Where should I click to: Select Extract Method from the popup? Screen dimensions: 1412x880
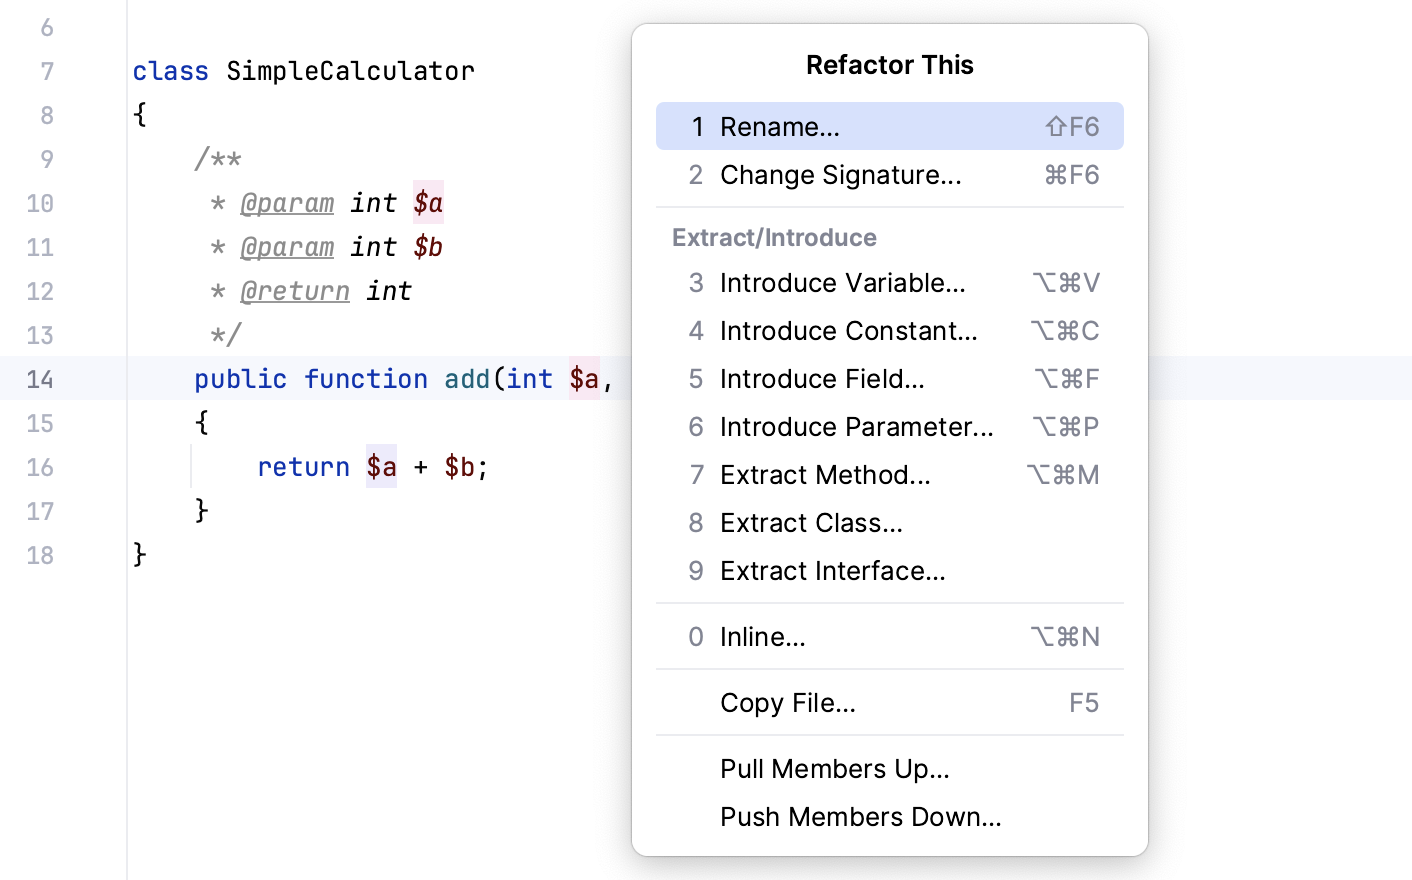pyautogui.click(x=825, y=475)
